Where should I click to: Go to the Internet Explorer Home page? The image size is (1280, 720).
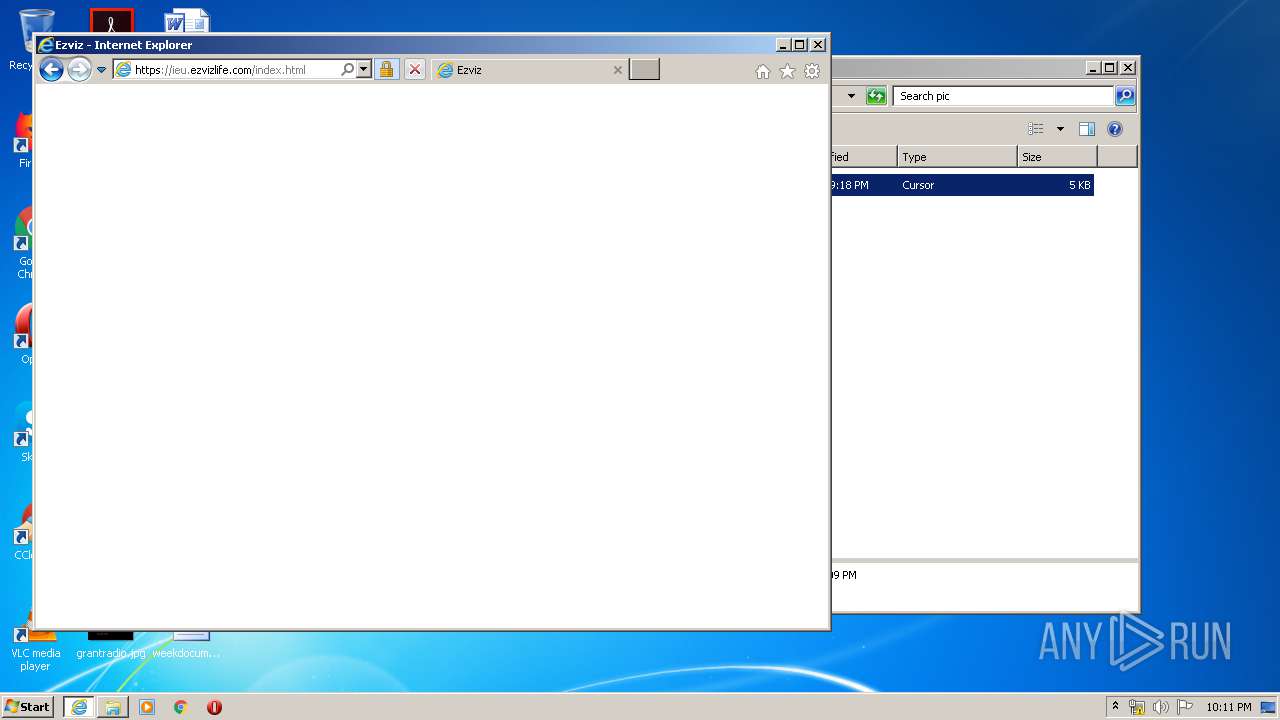coord(763,71)
